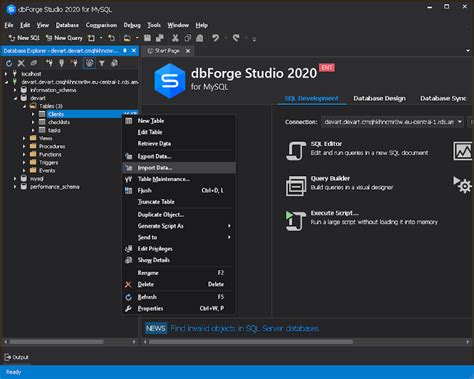
Task: Click the delete X icon in Database Explorer toolbar
Action: 21,63
